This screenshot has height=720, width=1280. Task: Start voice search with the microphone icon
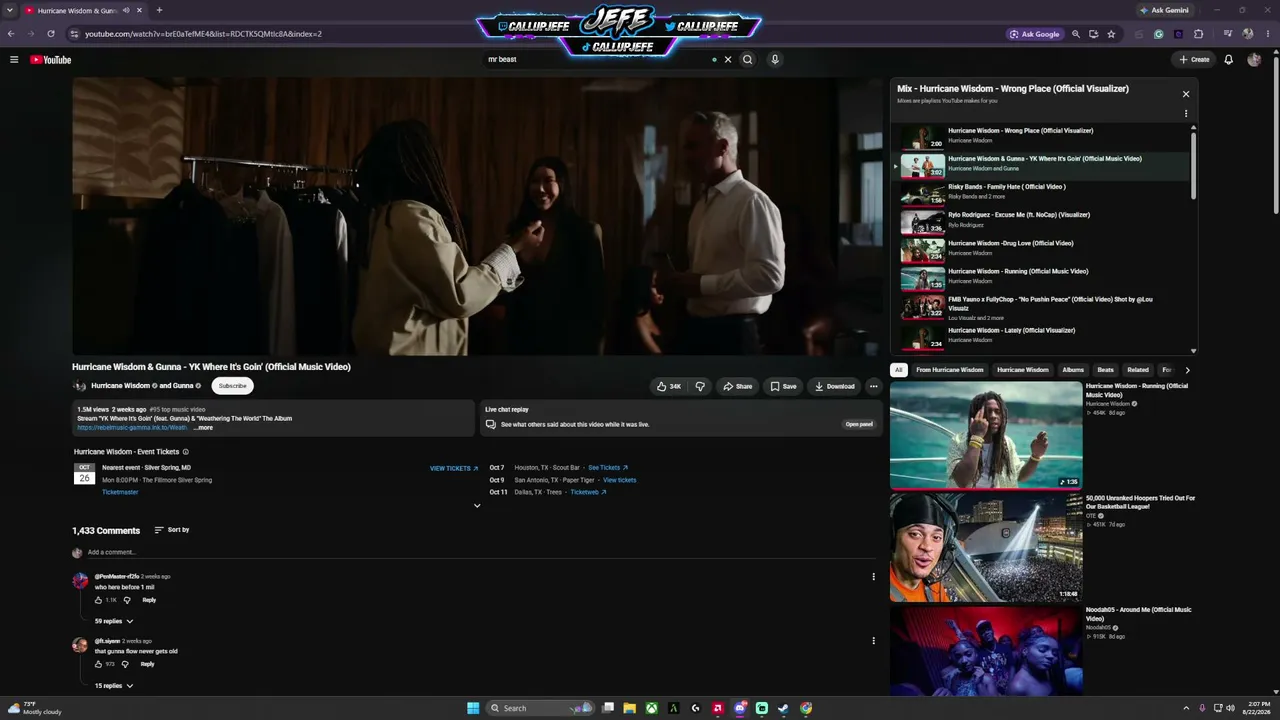coord(774,60)
